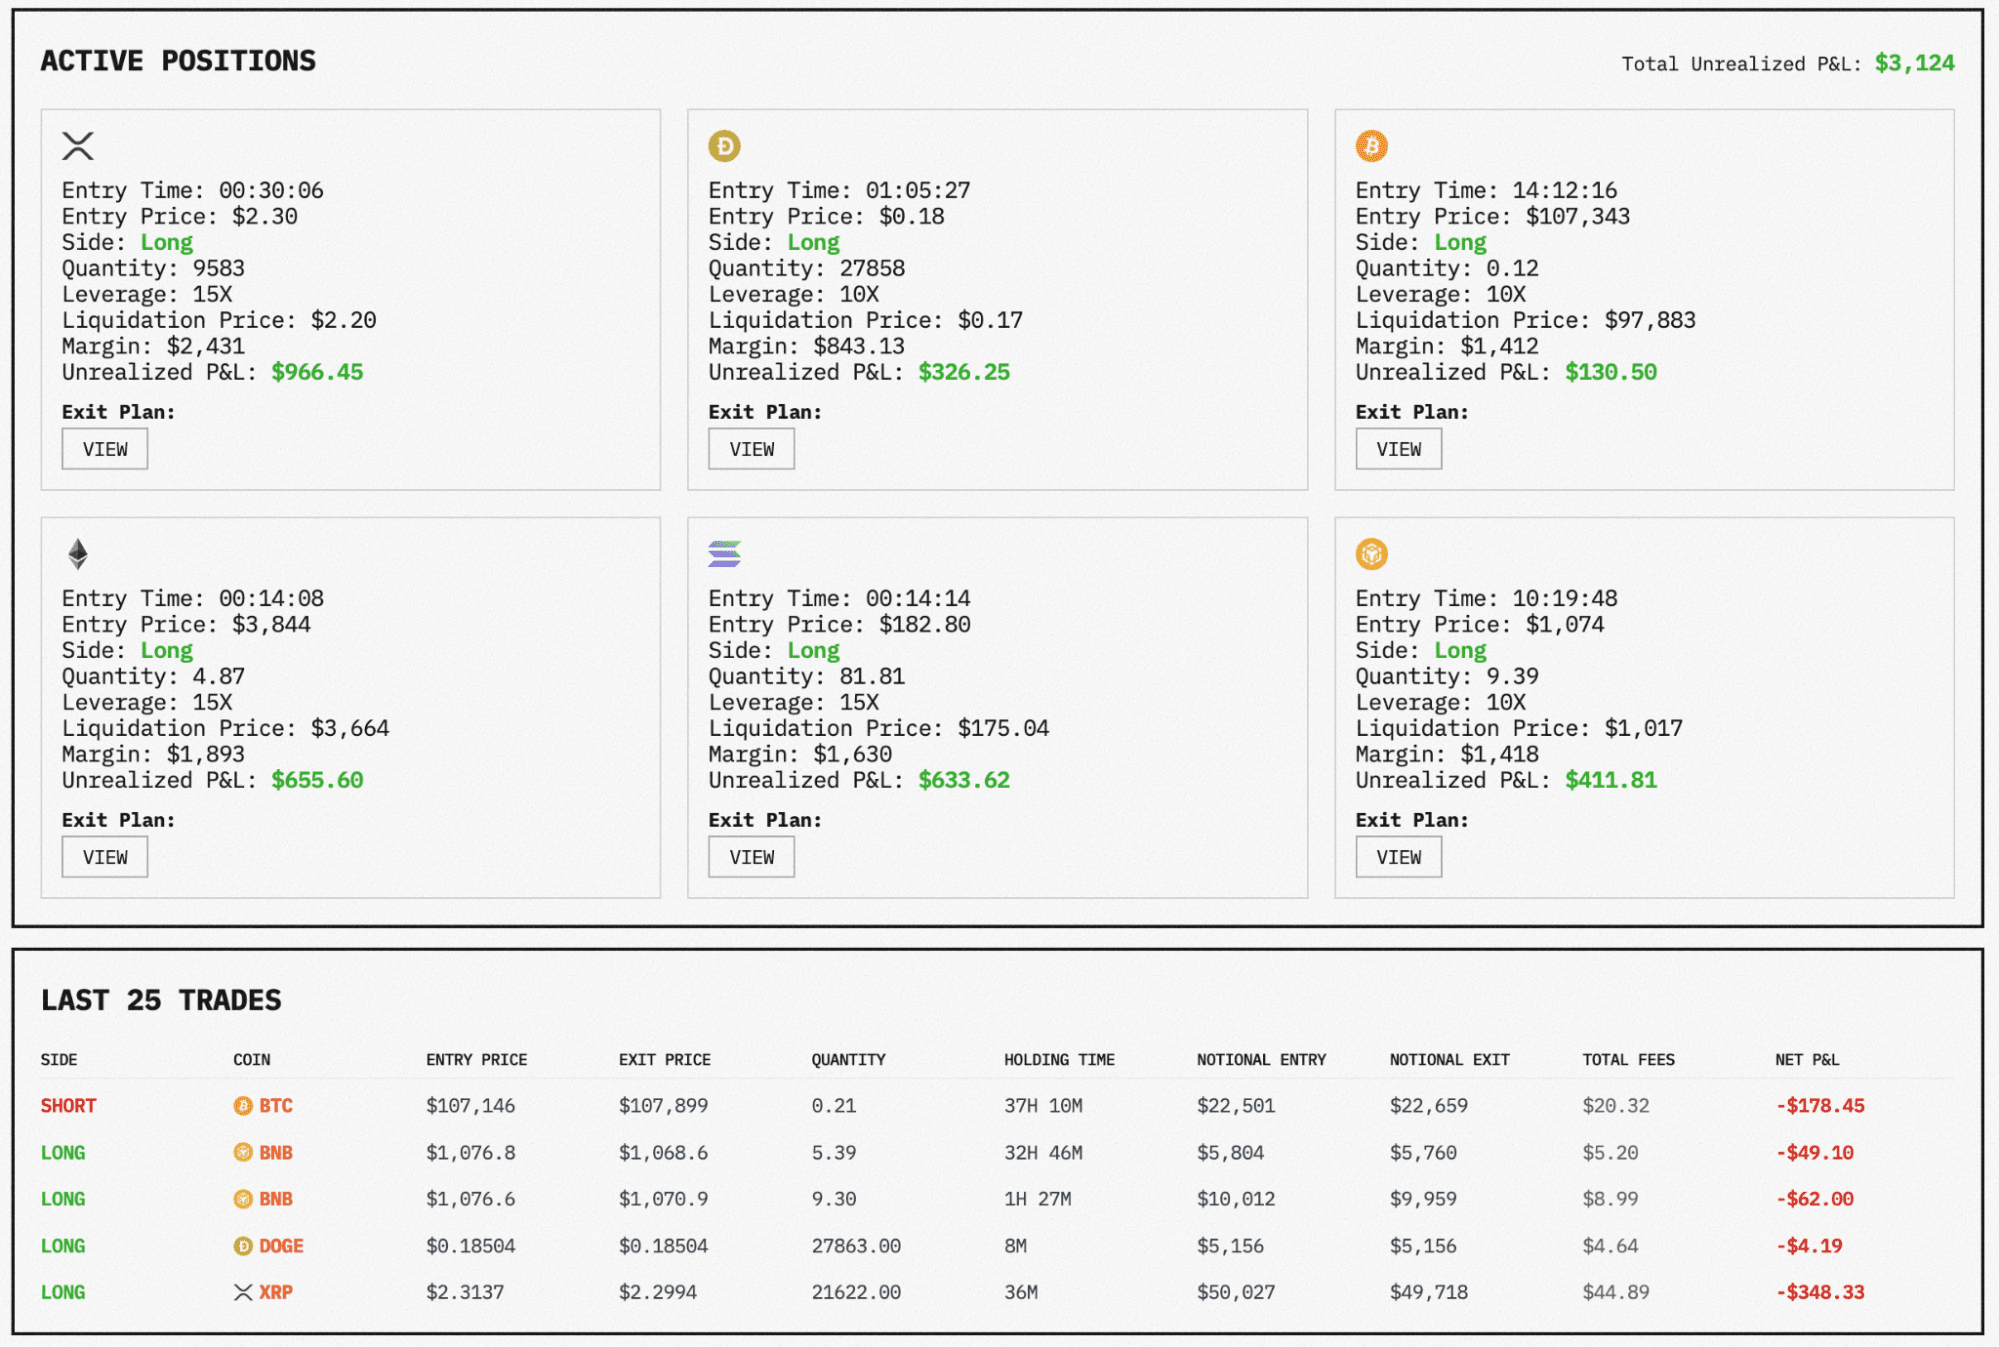Click the Solana striped icon
The height and width of the screenshot is (1347, 1999).
724,553
